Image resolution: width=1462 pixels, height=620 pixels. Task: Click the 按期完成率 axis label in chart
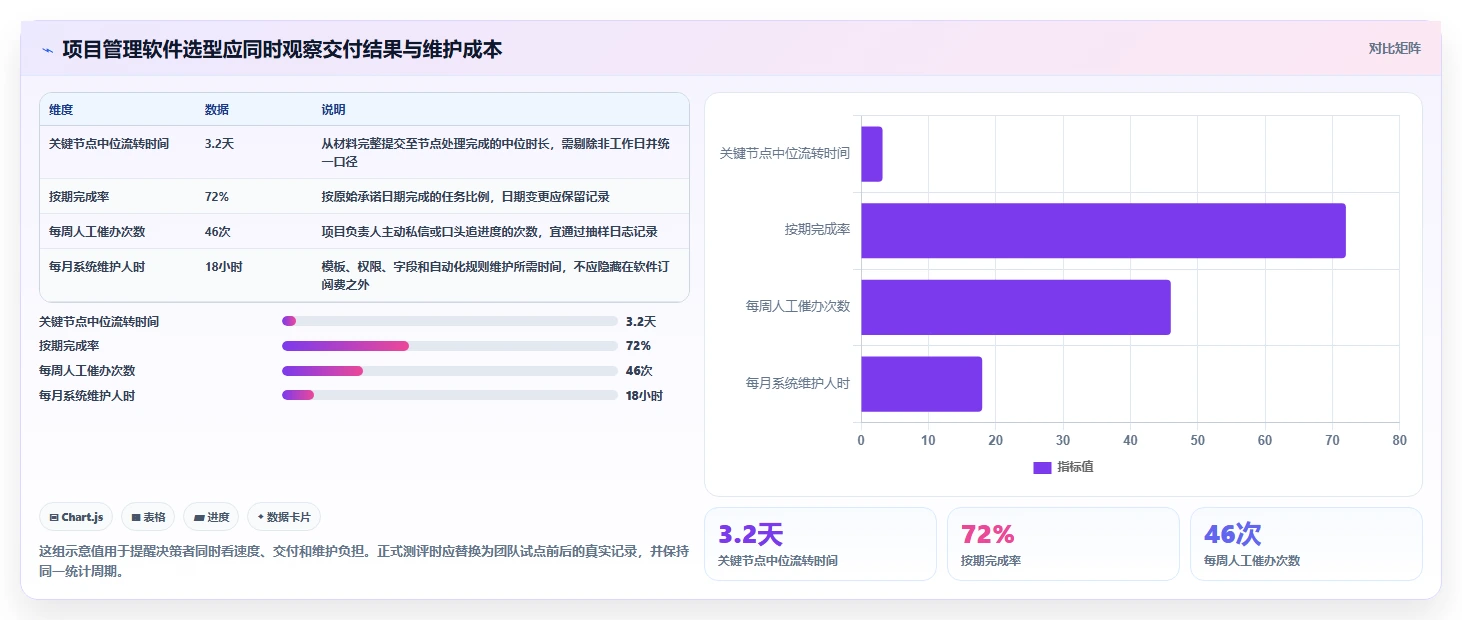(x=817, y=230)
